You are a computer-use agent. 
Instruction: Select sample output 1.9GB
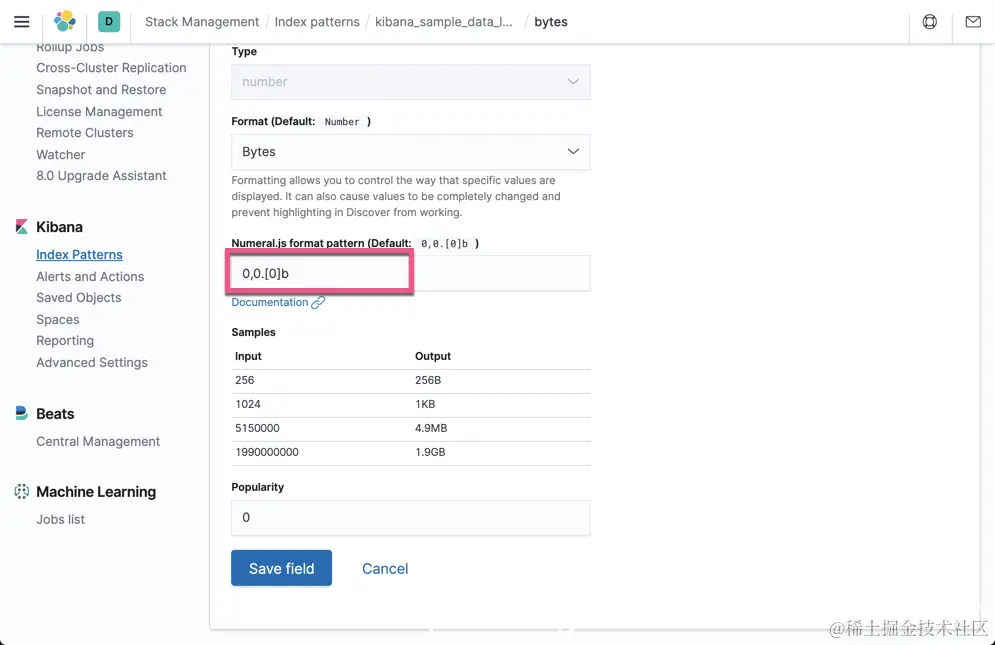point(430,452)
